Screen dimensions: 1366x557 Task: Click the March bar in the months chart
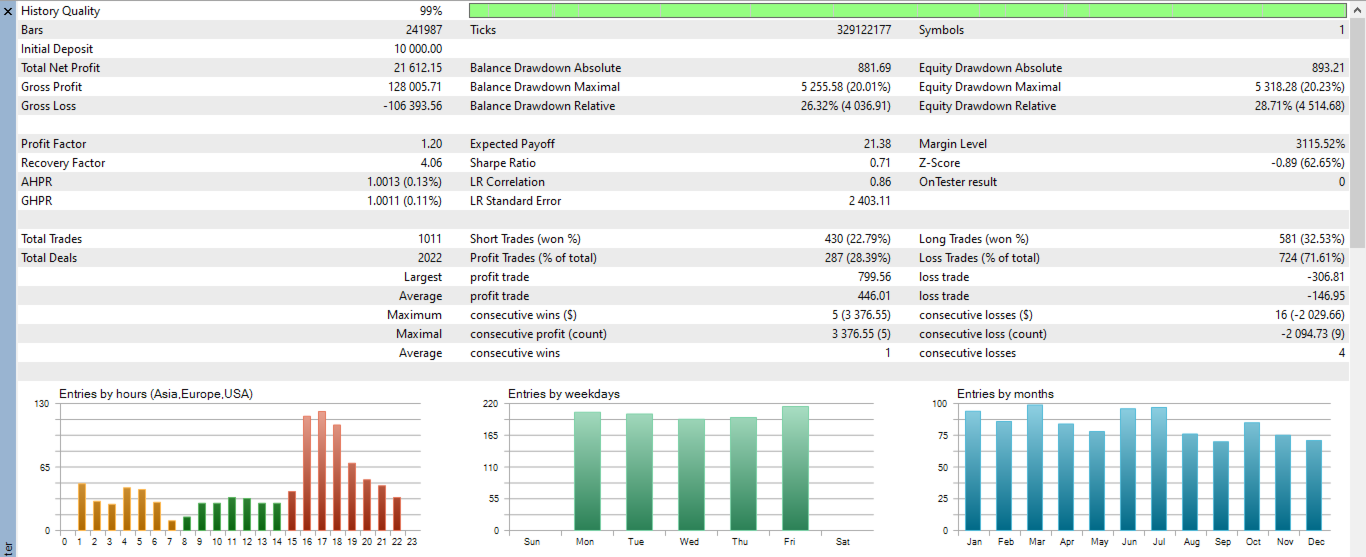click(1035, 467)
